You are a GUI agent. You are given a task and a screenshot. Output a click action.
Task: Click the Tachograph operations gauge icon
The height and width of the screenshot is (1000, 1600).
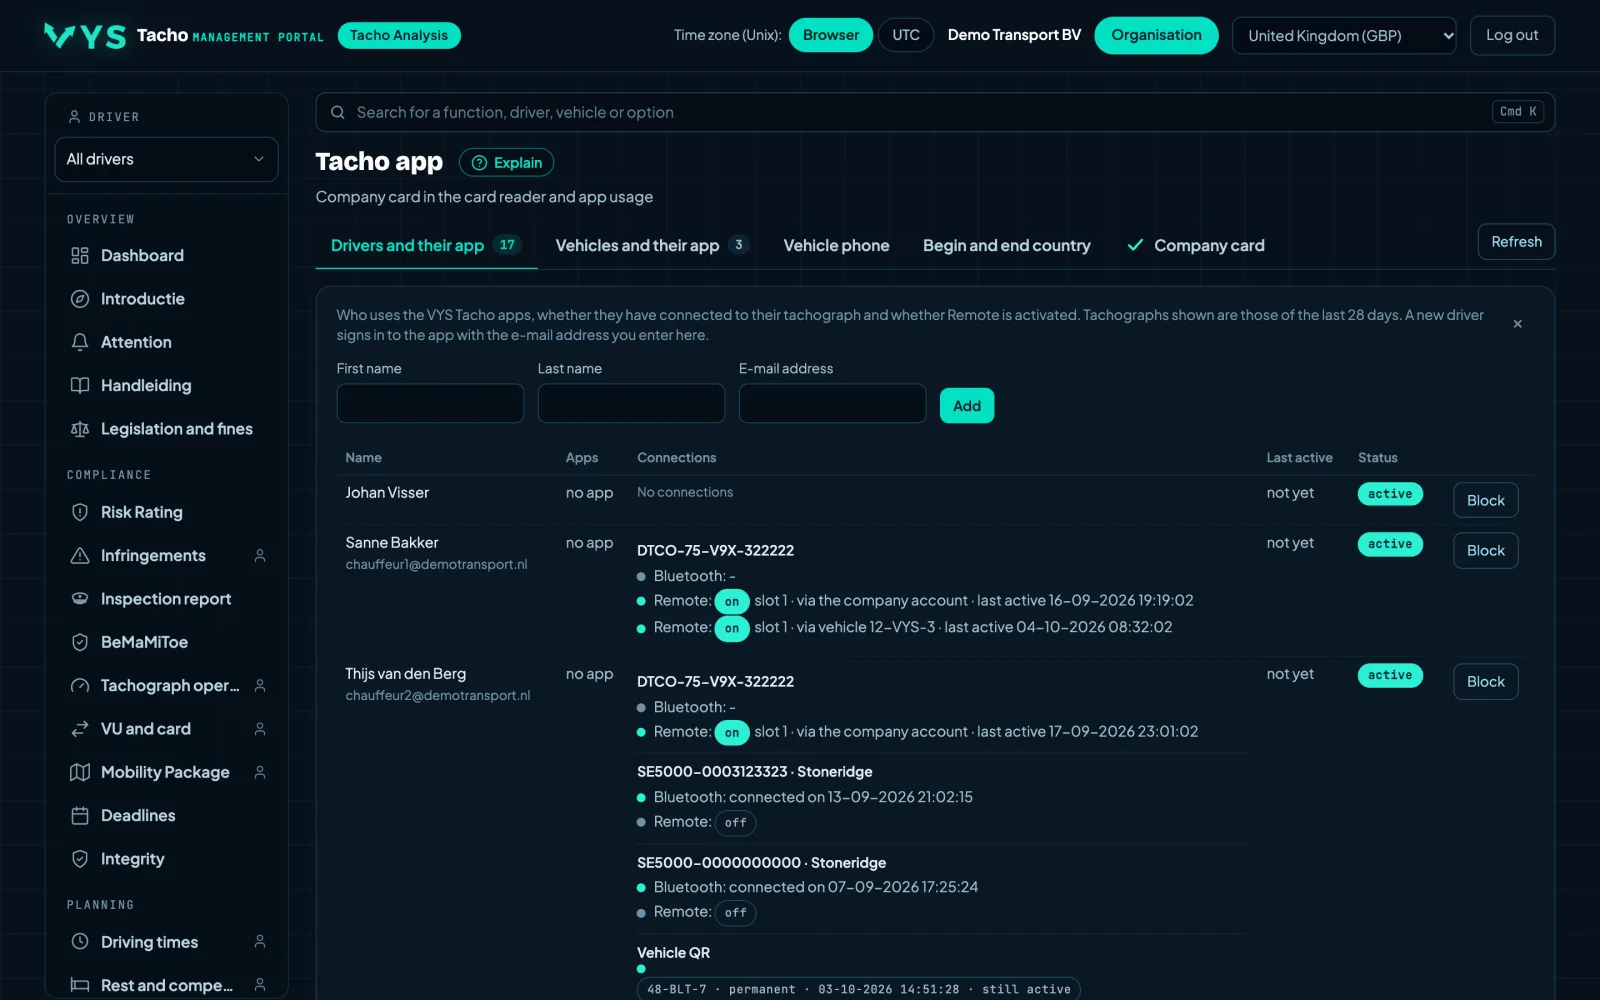[80, 686]
